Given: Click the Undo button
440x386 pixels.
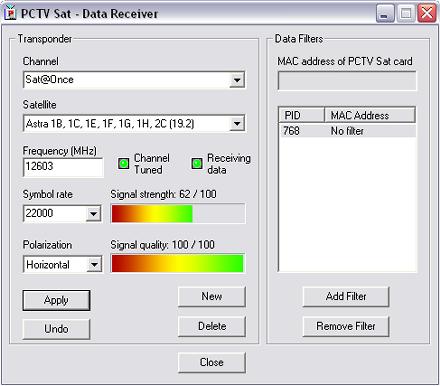Looking at the screenshot, I should point(56,329).
